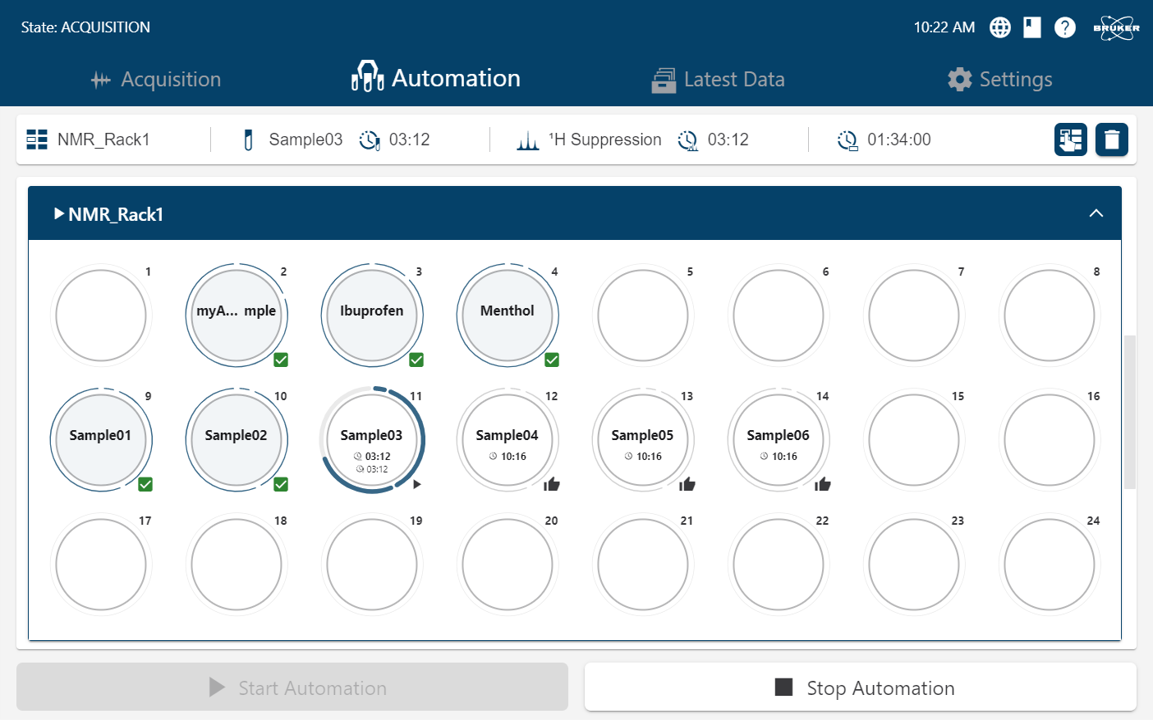Click the Sample03 name in the status bar

[305, 140]
